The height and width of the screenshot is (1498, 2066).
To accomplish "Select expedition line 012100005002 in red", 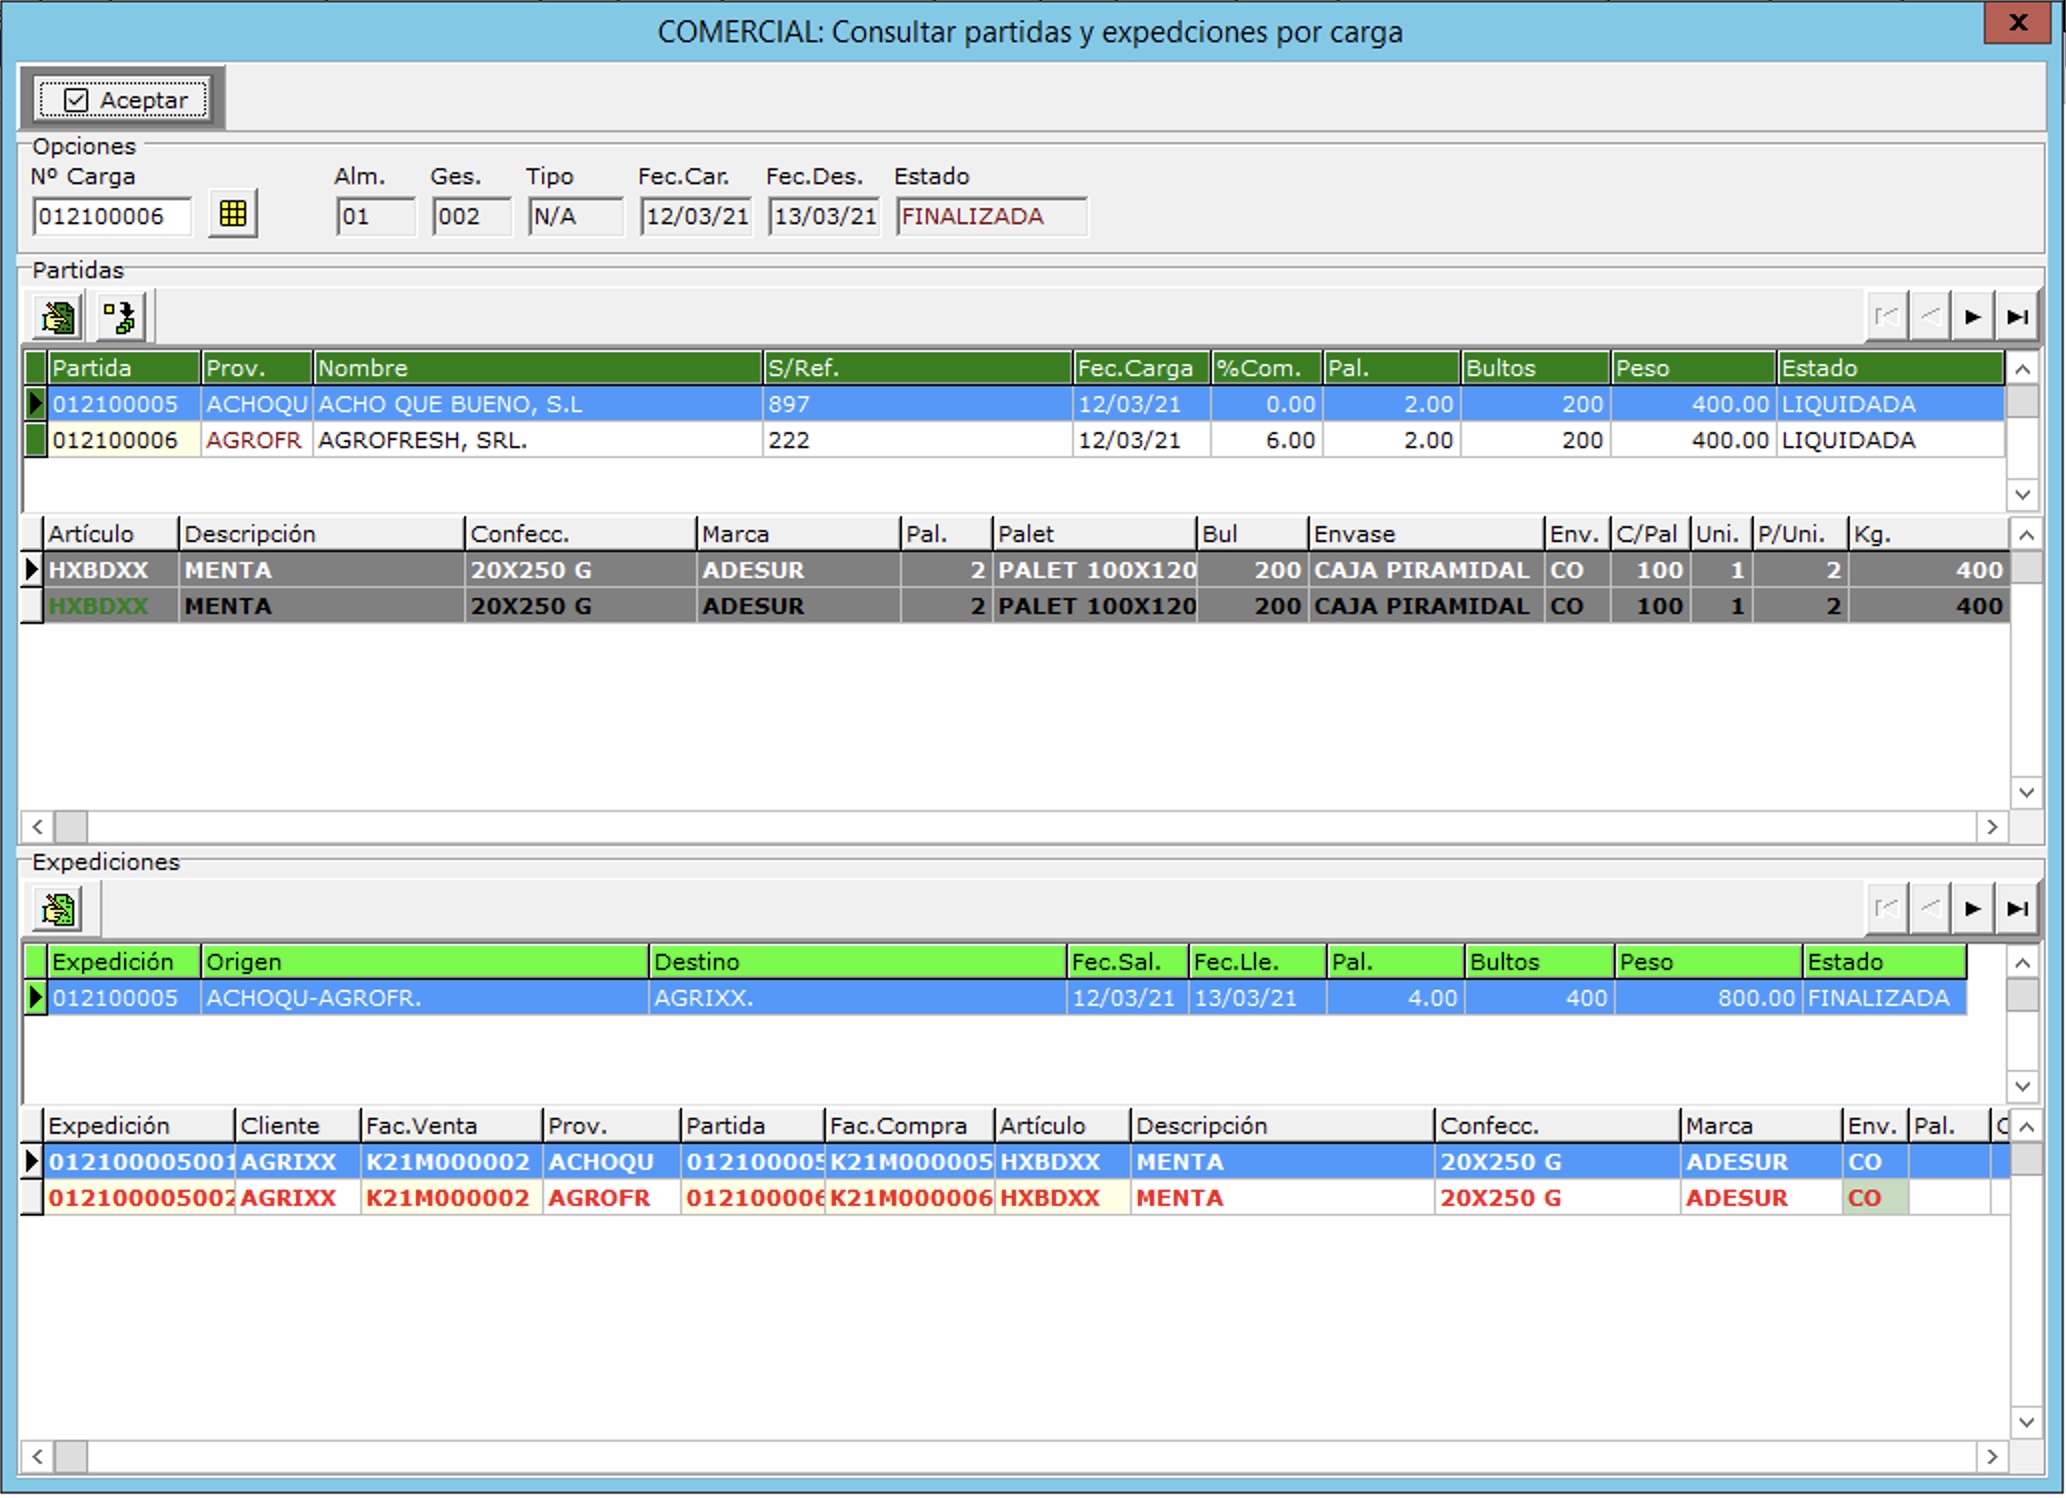I will click(140, 1198).
